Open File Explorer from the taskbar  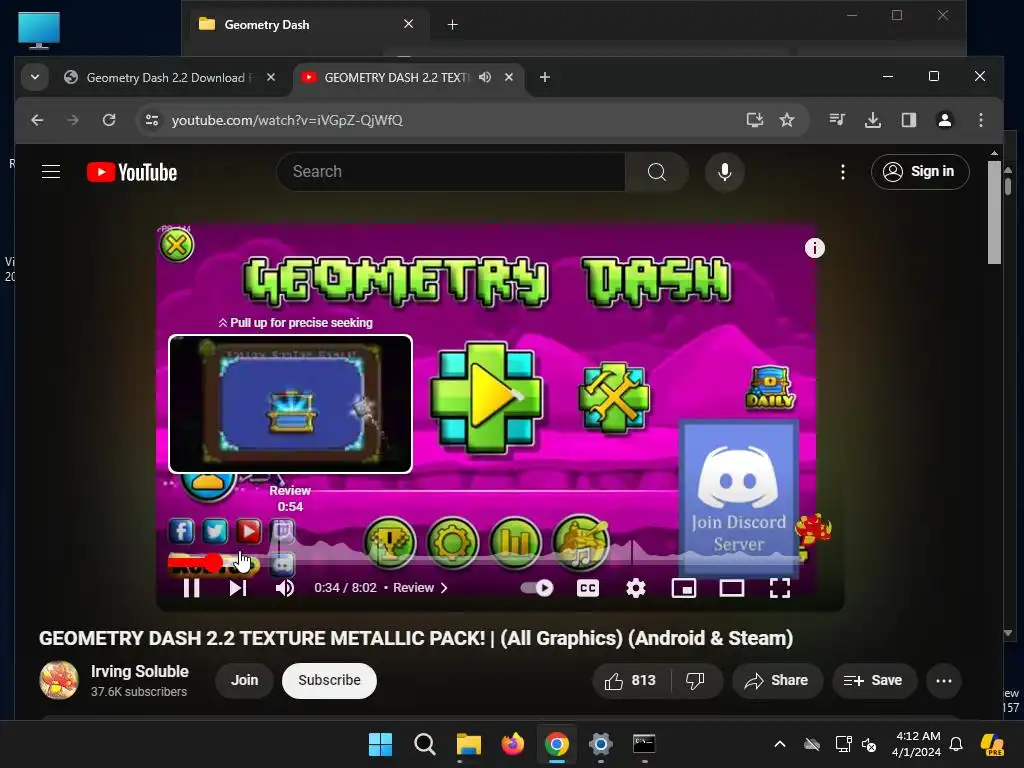(468, 744)
